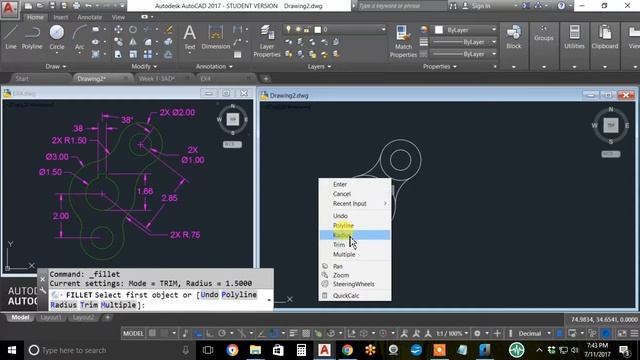Screen dimensions: 640x360
Task: Toggle ortho mode in status bar
Action: click(x=209, y=333)
